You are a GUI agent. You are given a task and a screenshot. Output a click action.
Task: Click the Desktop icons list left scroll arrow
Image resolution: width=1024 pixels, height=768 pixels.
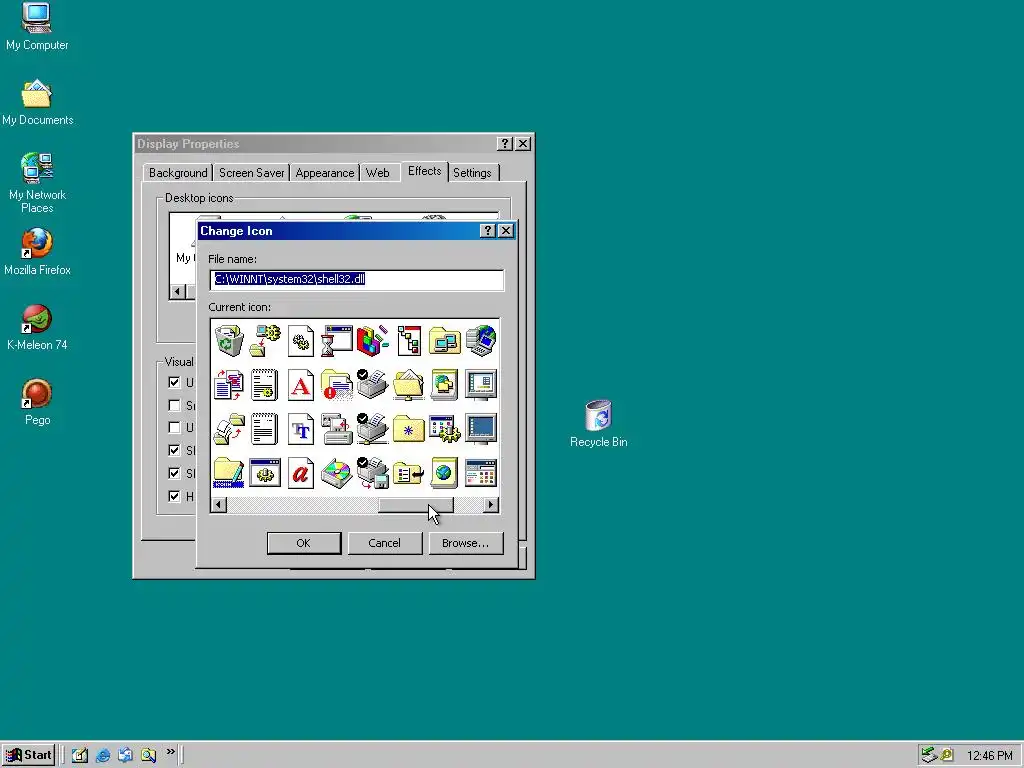(x=178, y=291)
